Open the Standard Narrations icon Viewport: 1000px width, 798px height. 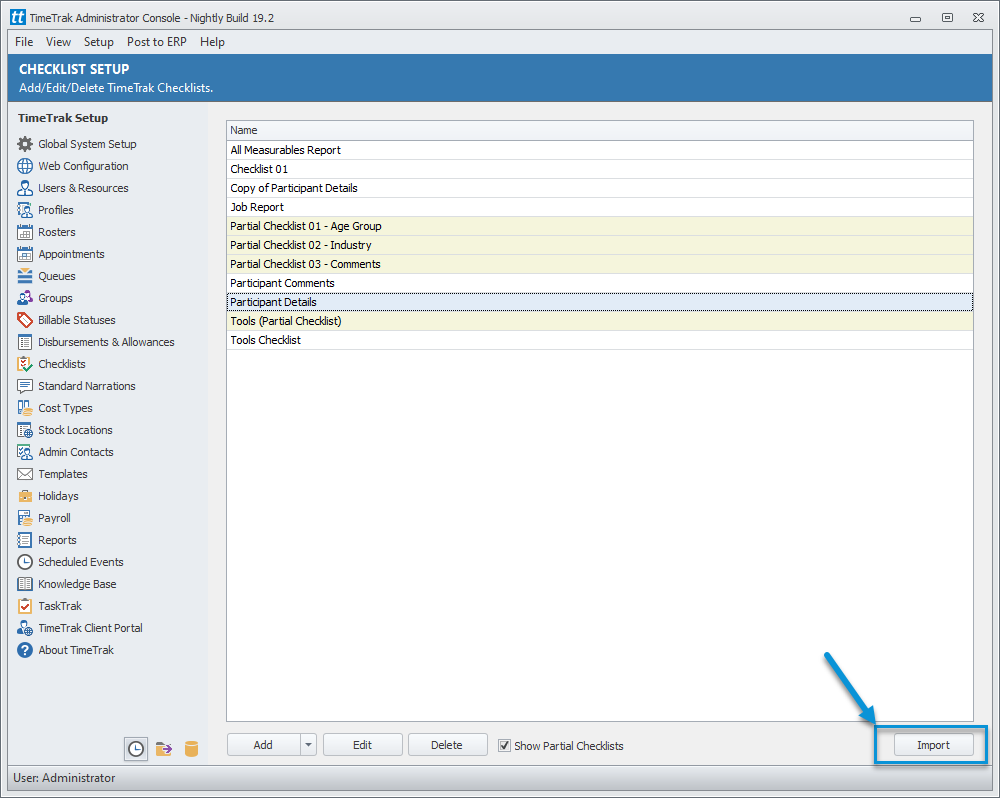(25, 386)
